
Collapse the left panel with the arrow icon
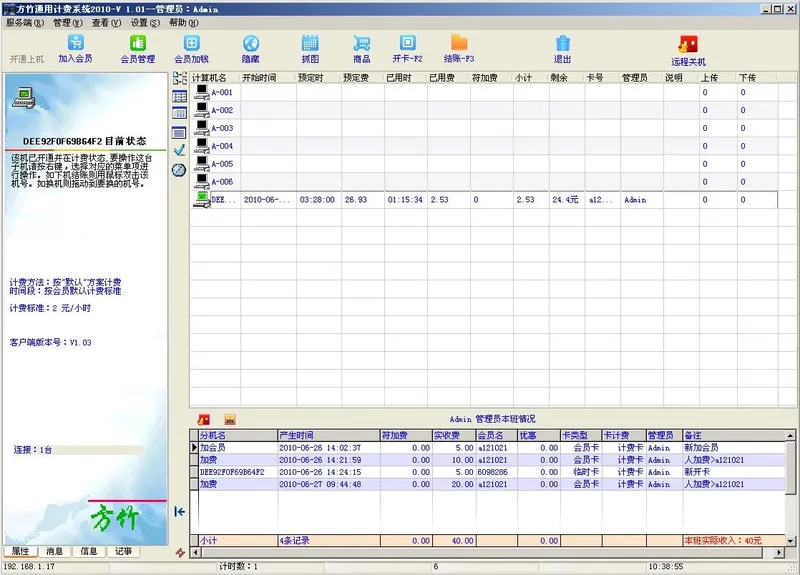[179, 511]
